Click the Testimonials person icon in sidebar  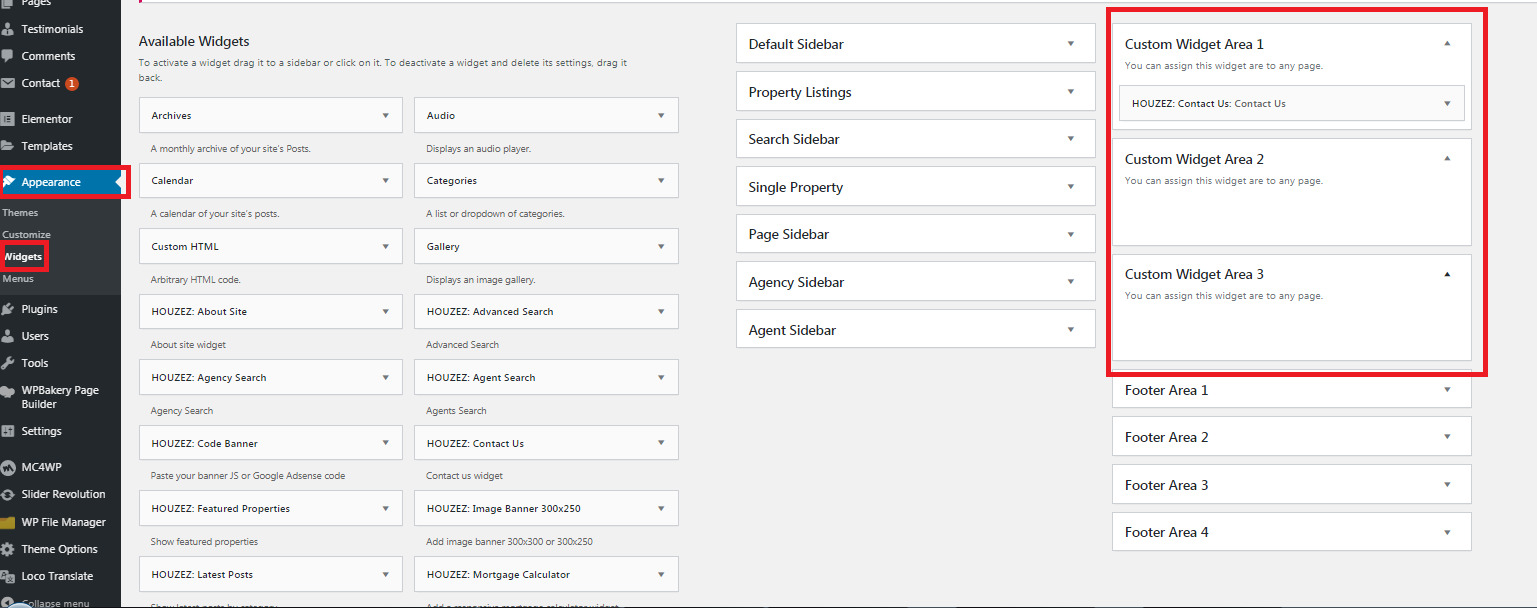(9, 29)
